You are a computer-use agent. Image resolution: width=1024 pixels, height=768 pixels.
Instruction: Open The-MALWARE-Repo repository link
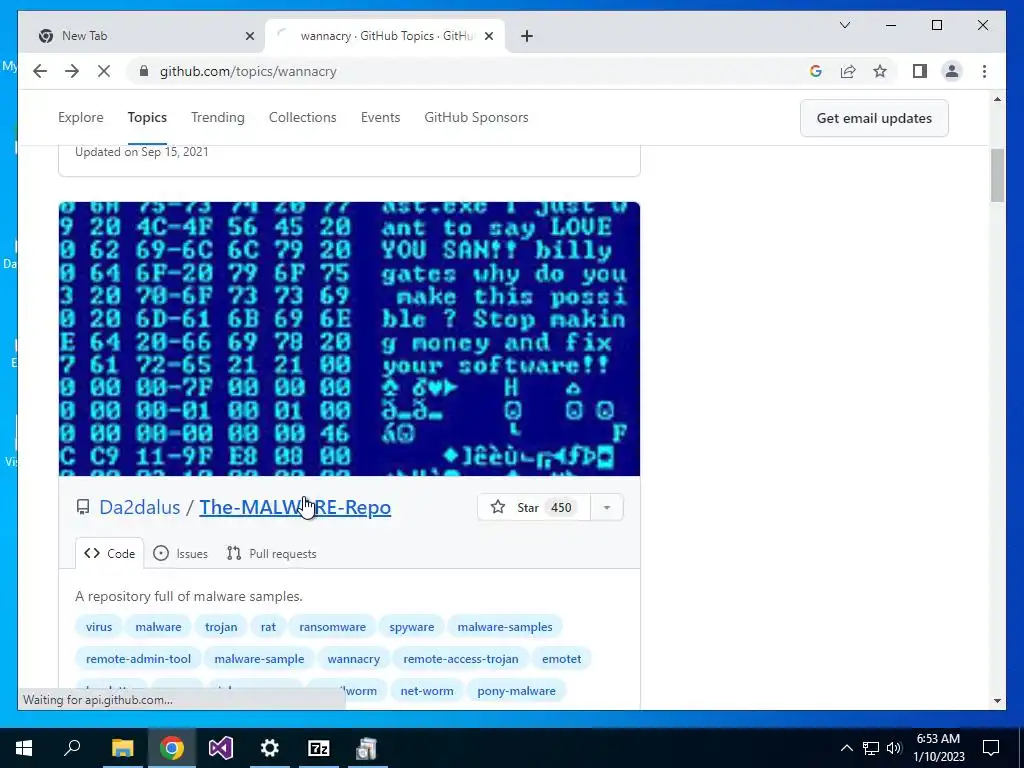pos(295,507)
